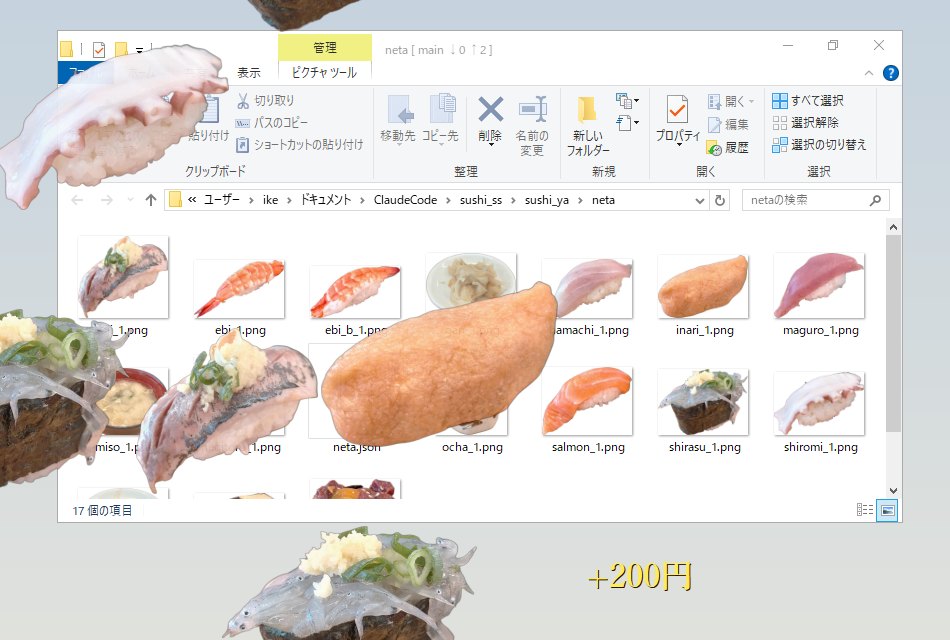Go up one folder level arrow

[151, 200]
